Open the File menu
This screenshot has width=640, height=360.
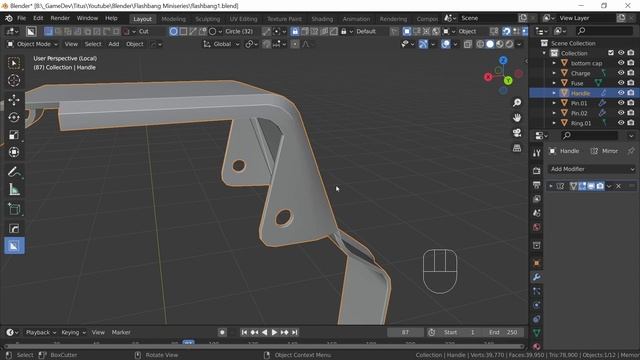click(22, 18)
